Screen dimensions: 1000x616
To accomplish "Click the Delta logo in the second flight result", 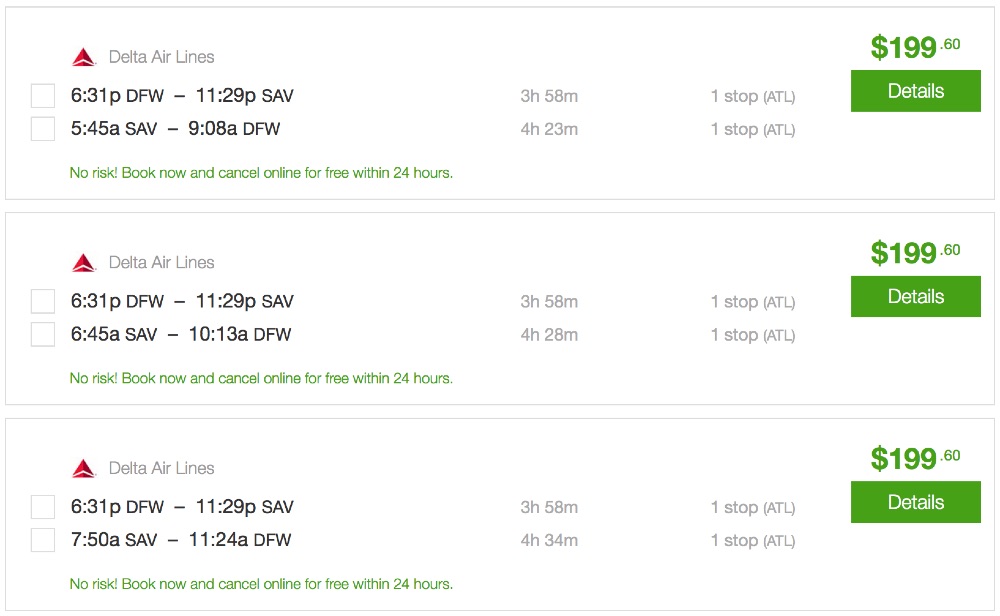I will (x=84, y=263).
